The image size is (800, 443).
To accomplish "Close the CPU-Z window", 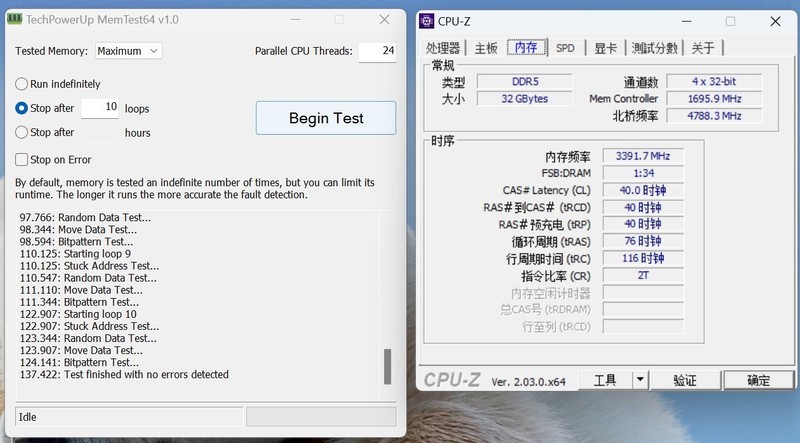I will click(776, 21).
